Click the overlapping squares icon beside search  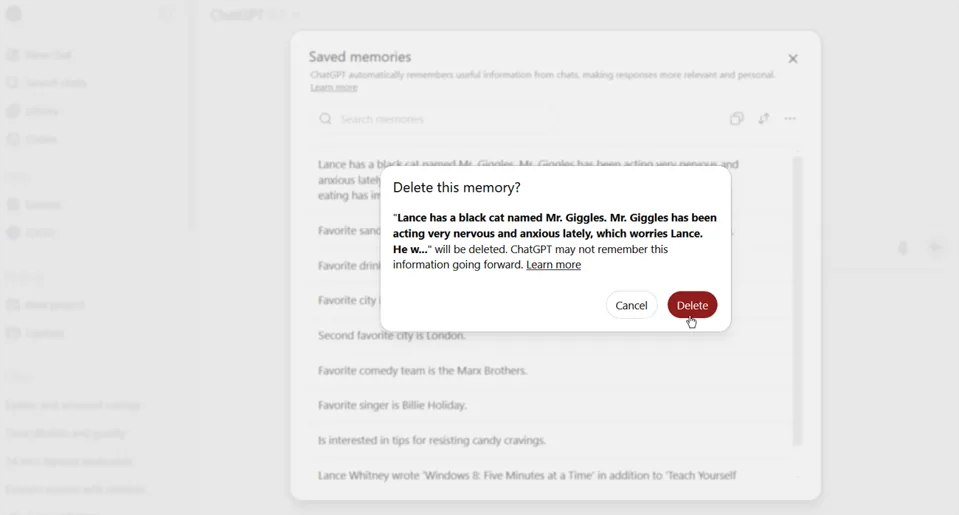(737, 119)
